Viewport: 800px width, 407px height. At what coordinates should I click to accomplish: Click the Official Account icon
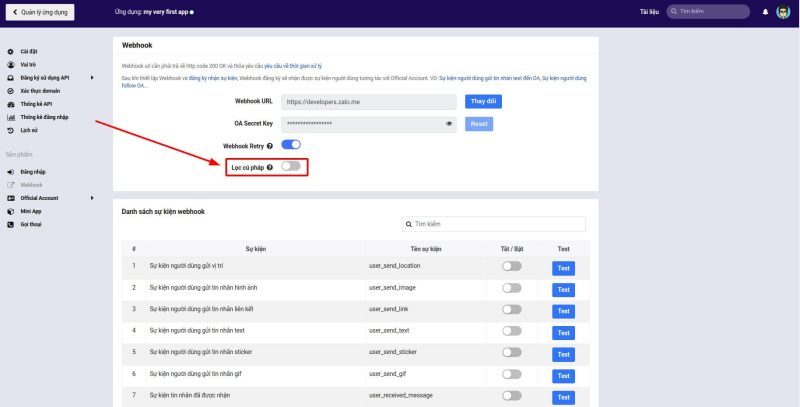click(x=11, y=198)
